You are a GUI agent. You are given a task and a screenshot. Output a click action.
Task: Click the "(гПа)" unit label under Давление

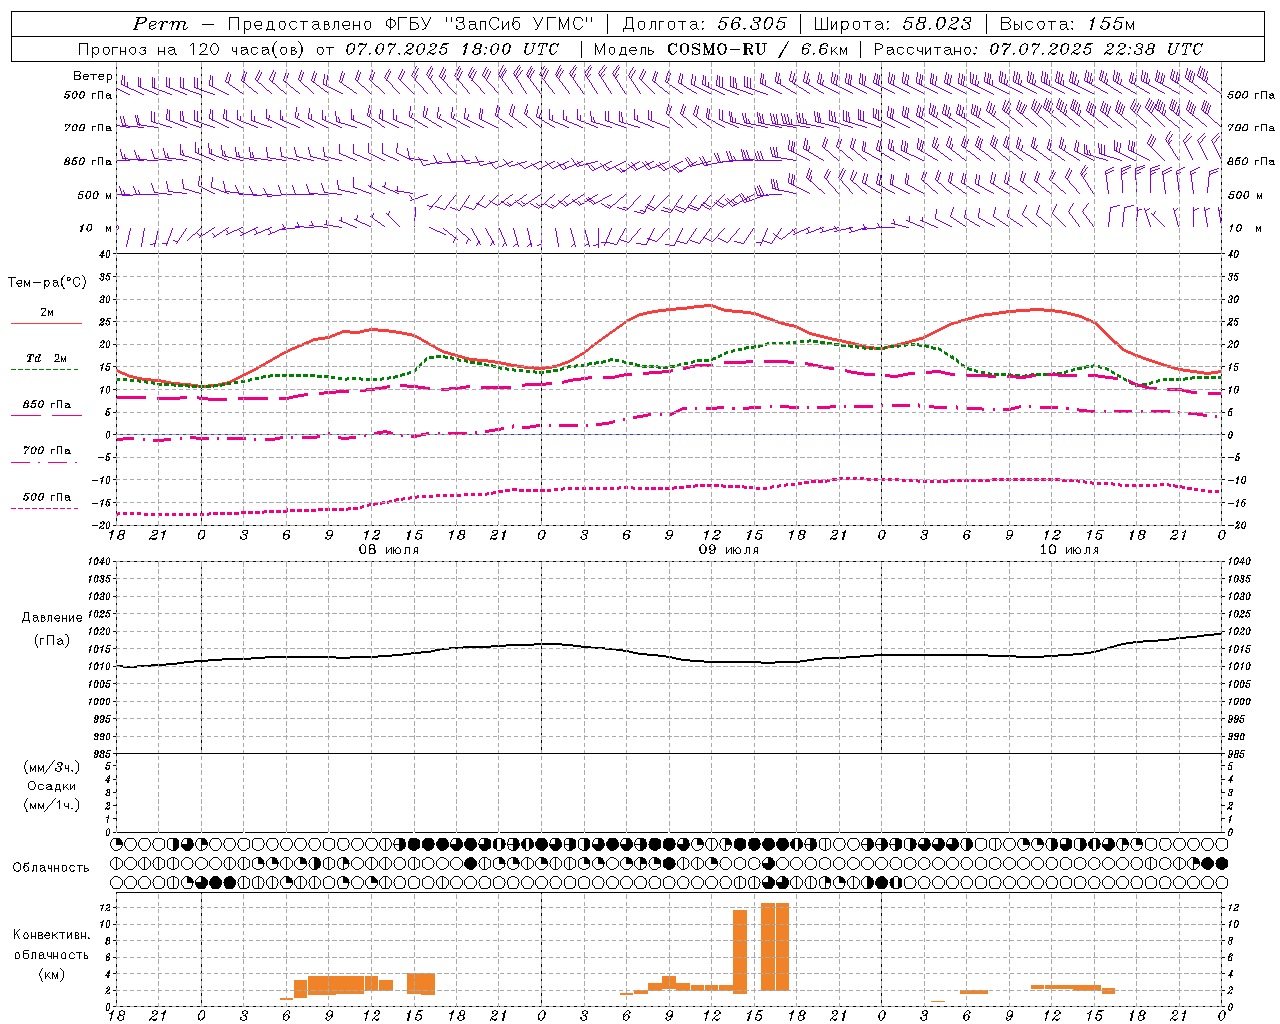52,640
